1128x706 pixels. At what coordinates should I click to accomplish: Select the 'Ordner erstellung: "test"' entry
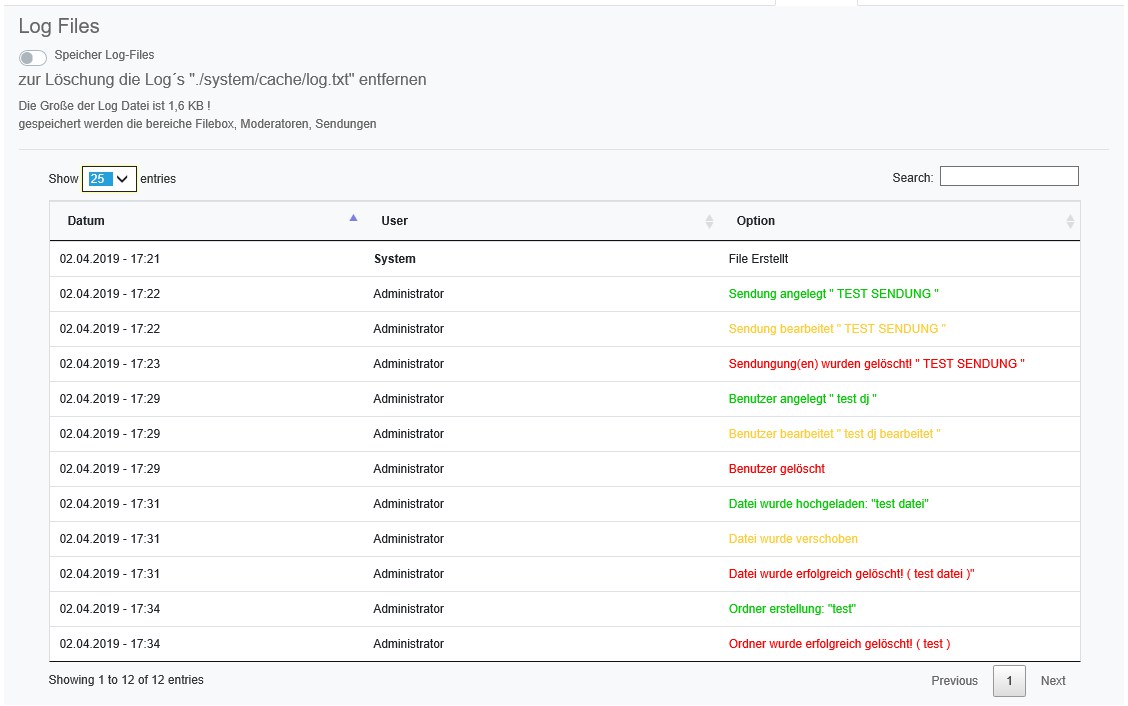click(x=792, y=609)
